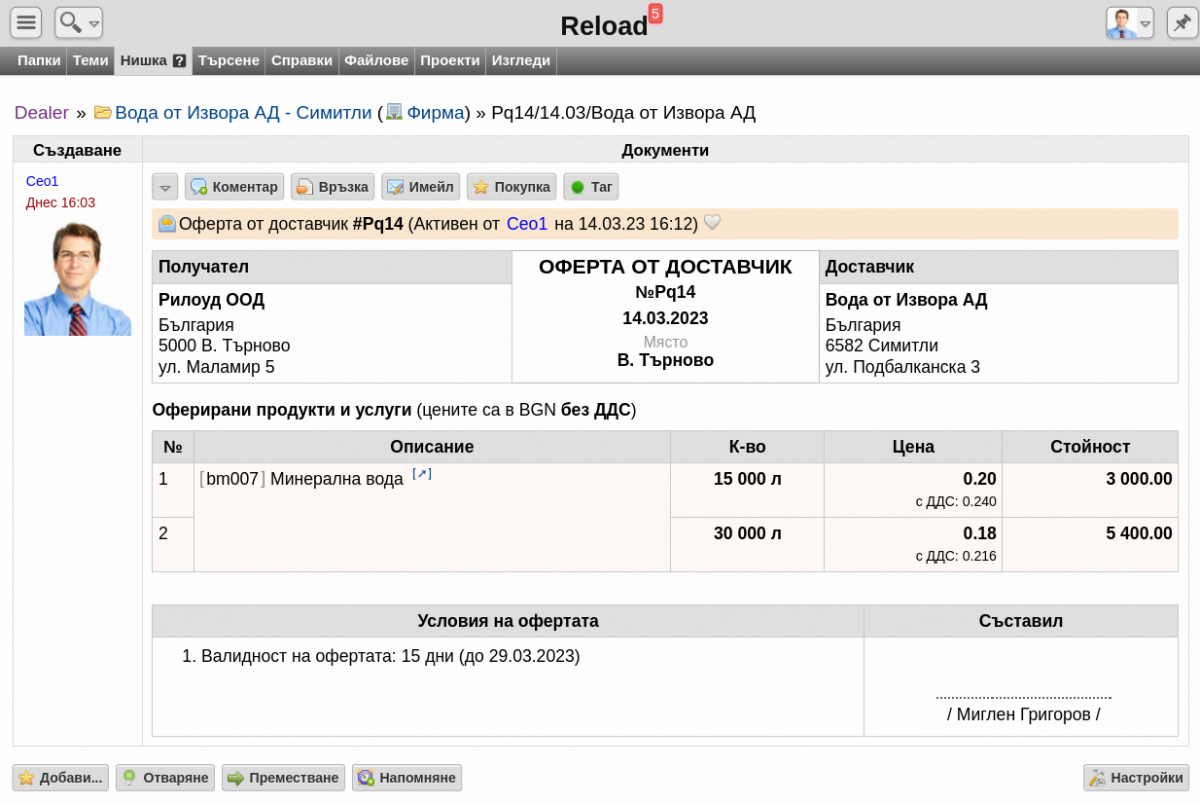The image size is (1200, 804).
Task: Switch to the Изгледи tab
Action: 521,60
